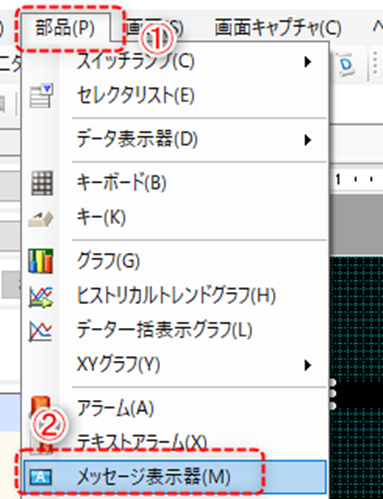Expand the XYグラフ(Y) submenu arrow
Viewport: 383px width, 499px height.
pos(308,365)
